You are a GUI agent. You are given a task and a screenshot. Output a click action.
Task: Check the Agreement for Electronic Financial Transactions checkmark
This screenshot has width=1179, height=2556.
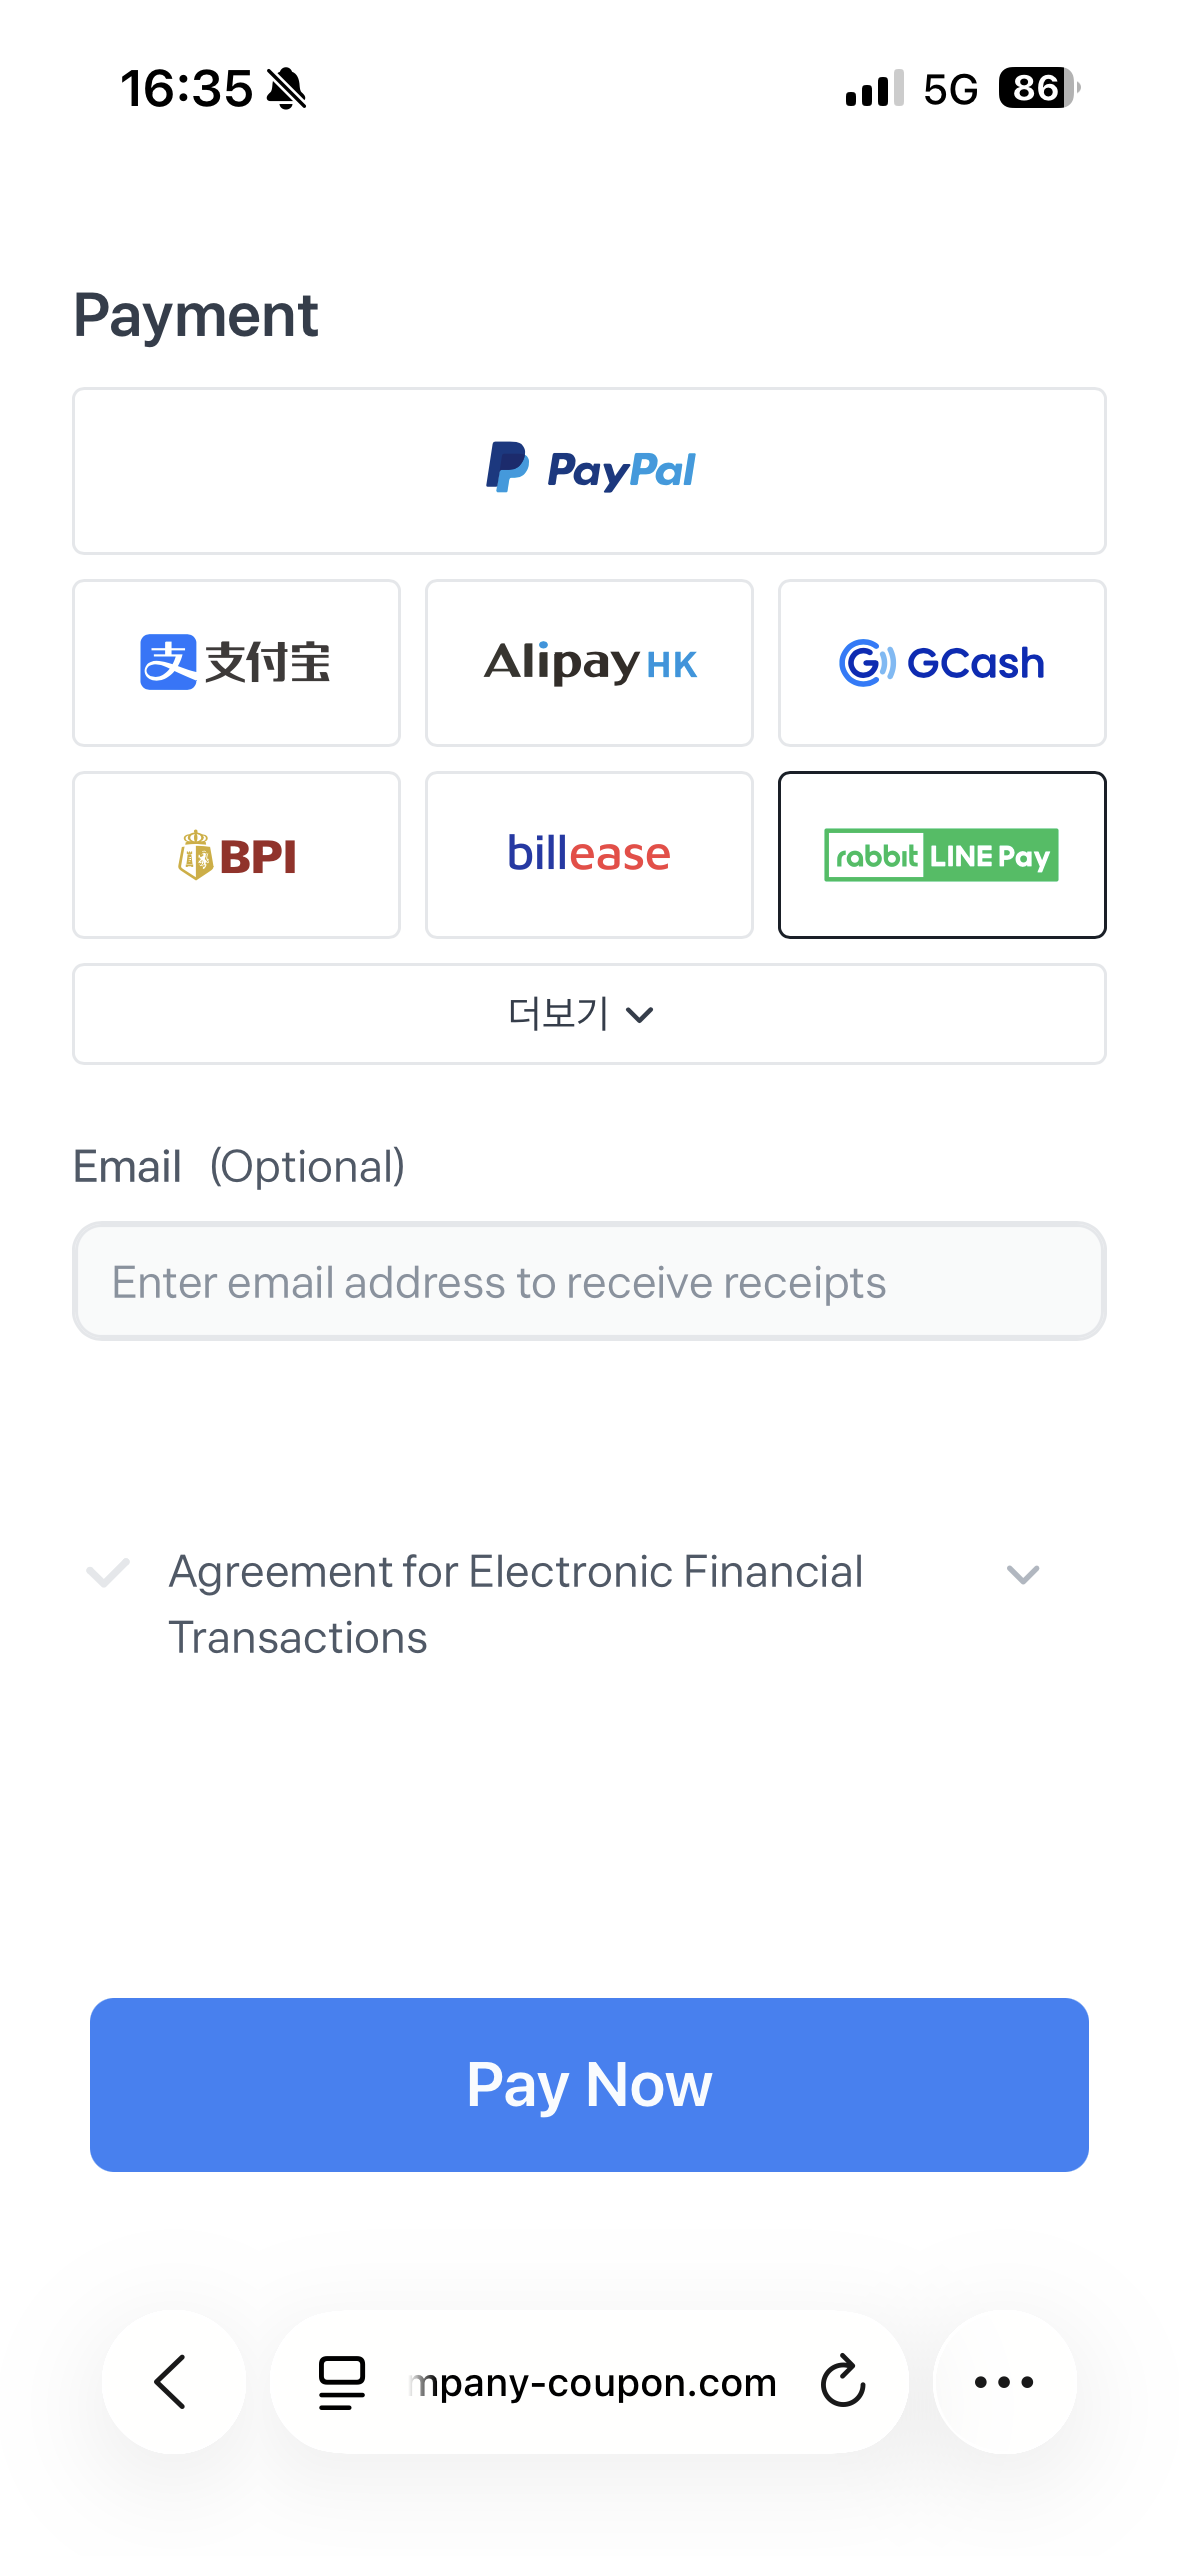pos(108,1573)
